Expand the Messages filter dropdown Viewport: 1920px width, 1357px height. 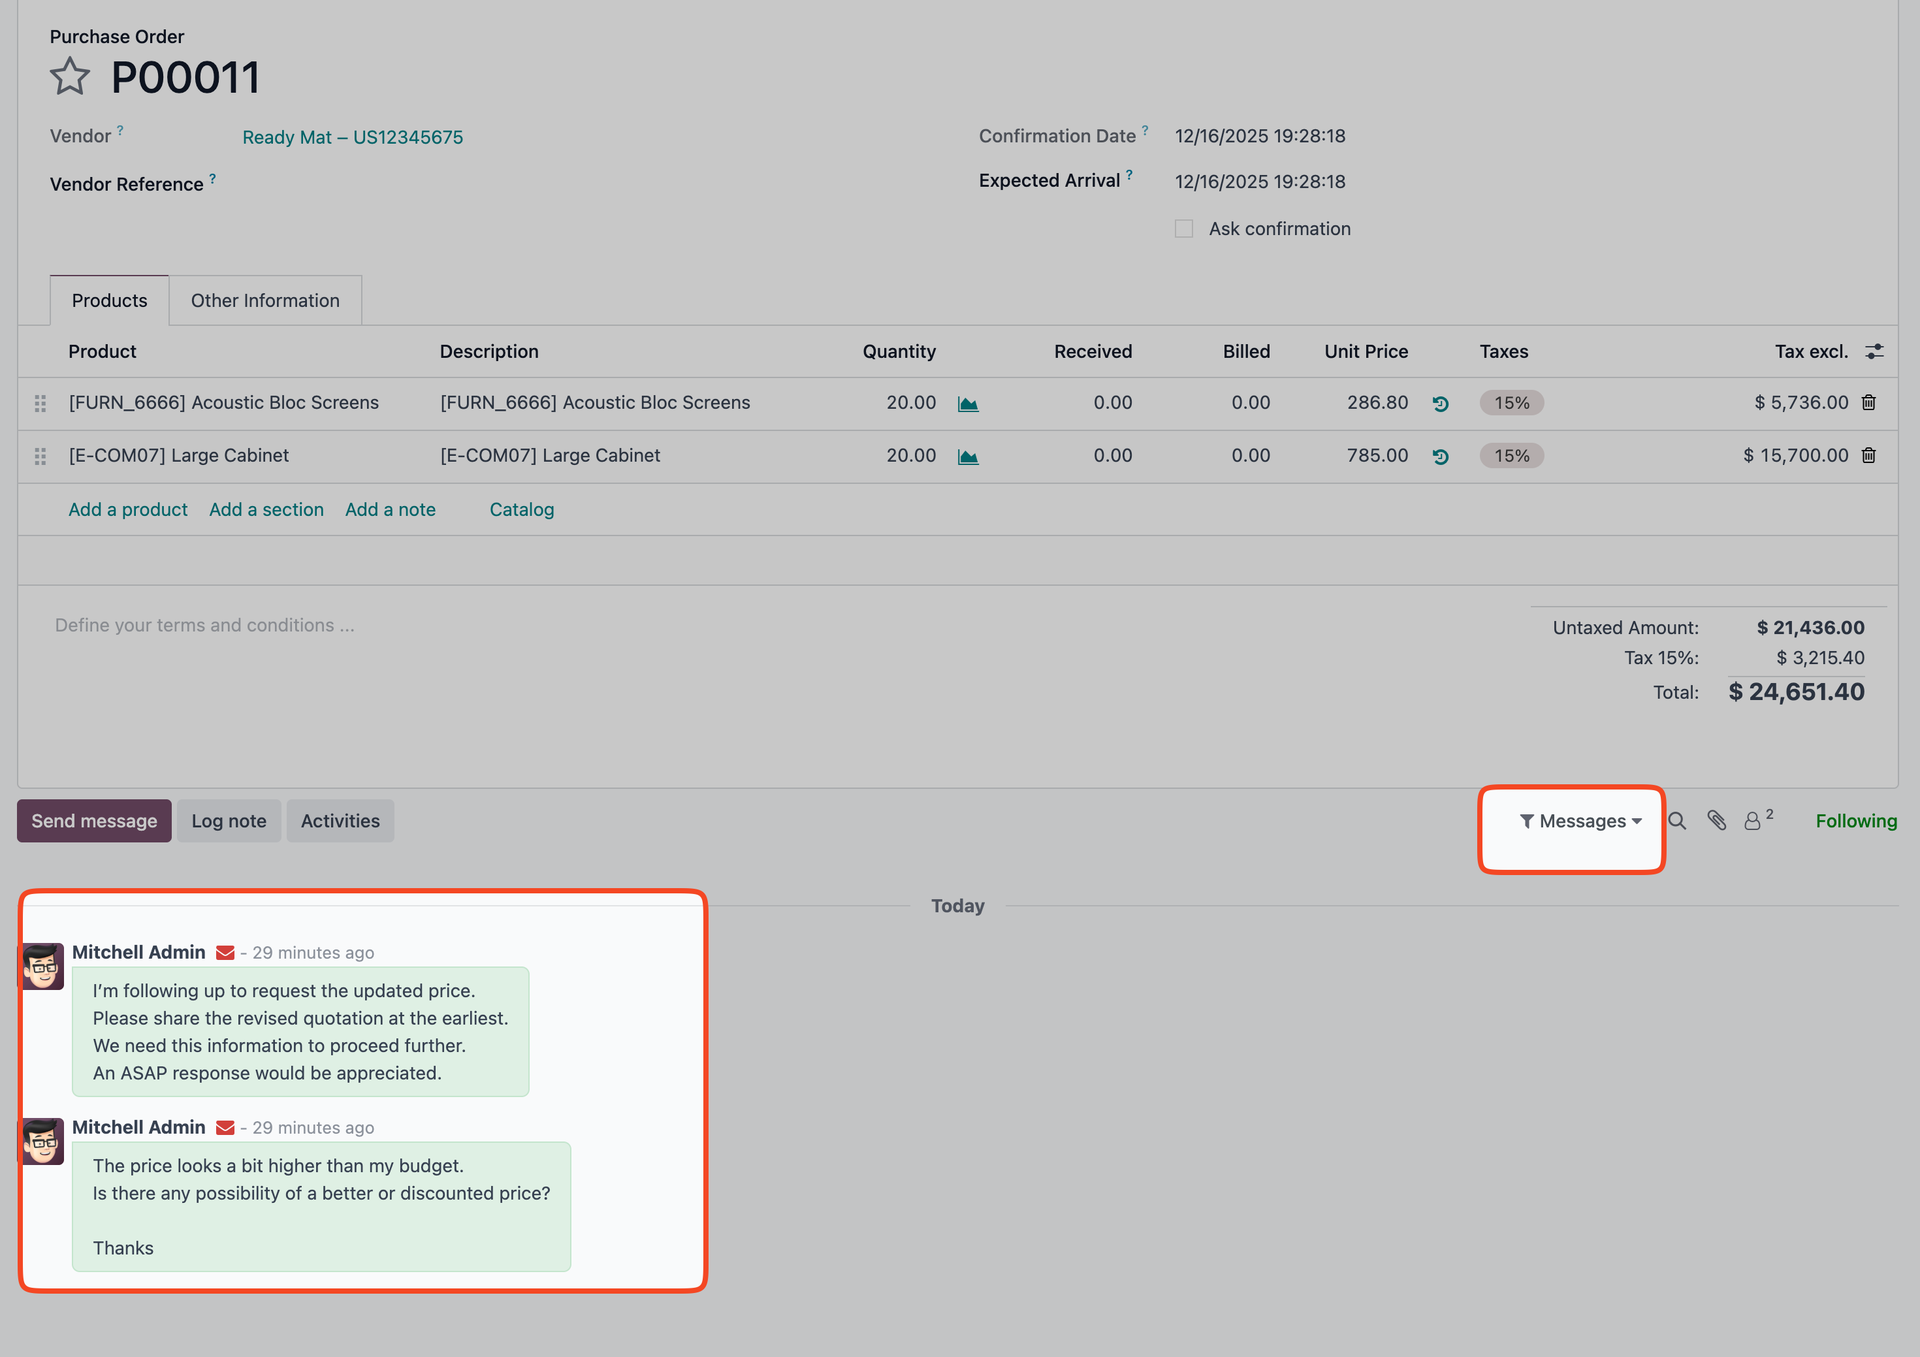[1580, 821]
